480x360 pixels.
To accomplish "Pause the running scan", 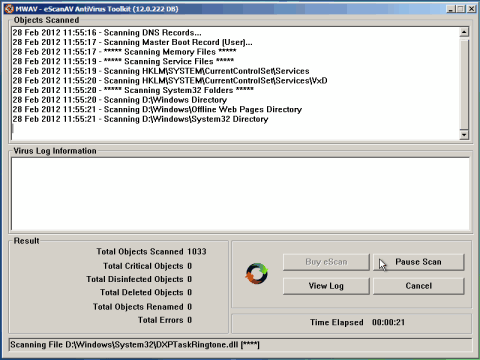I will (x=418, y=262).
